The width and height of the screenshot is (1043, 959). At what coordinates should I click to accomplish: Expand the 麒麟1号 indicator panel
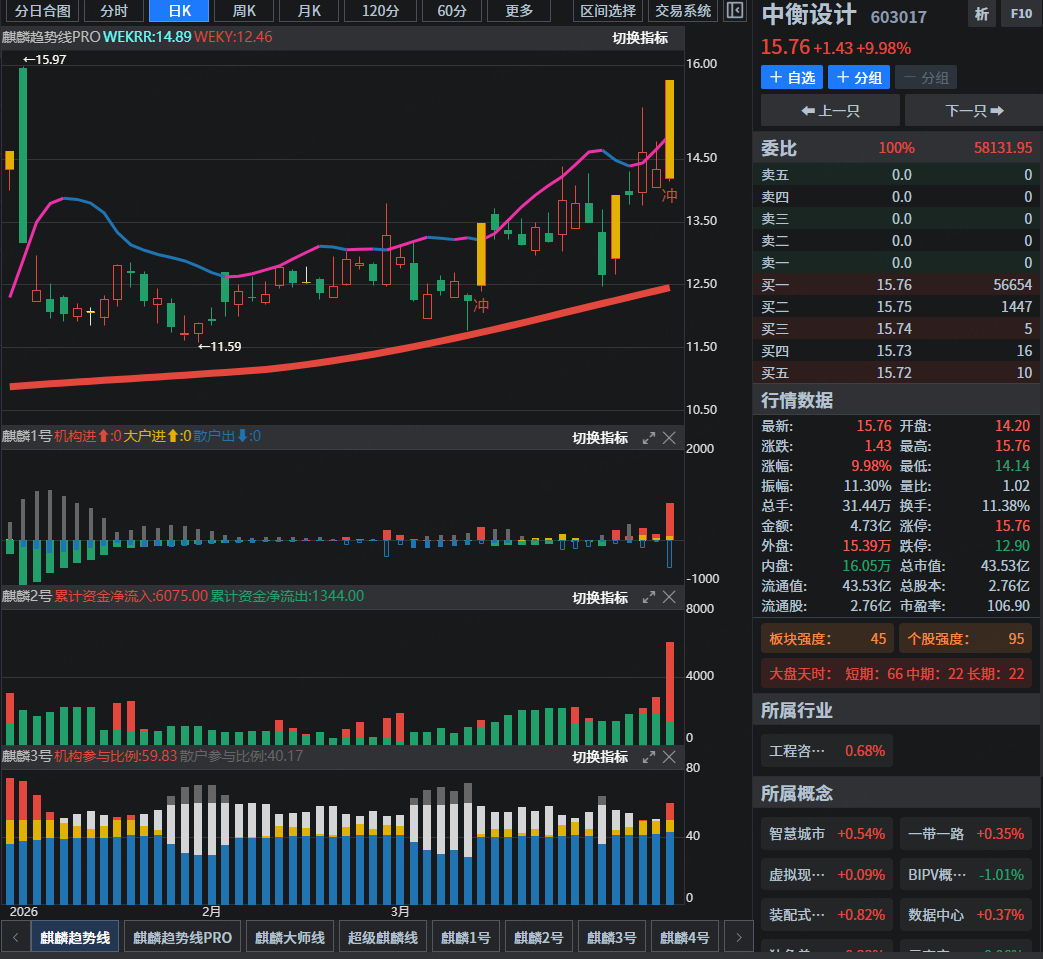(649, 438)
